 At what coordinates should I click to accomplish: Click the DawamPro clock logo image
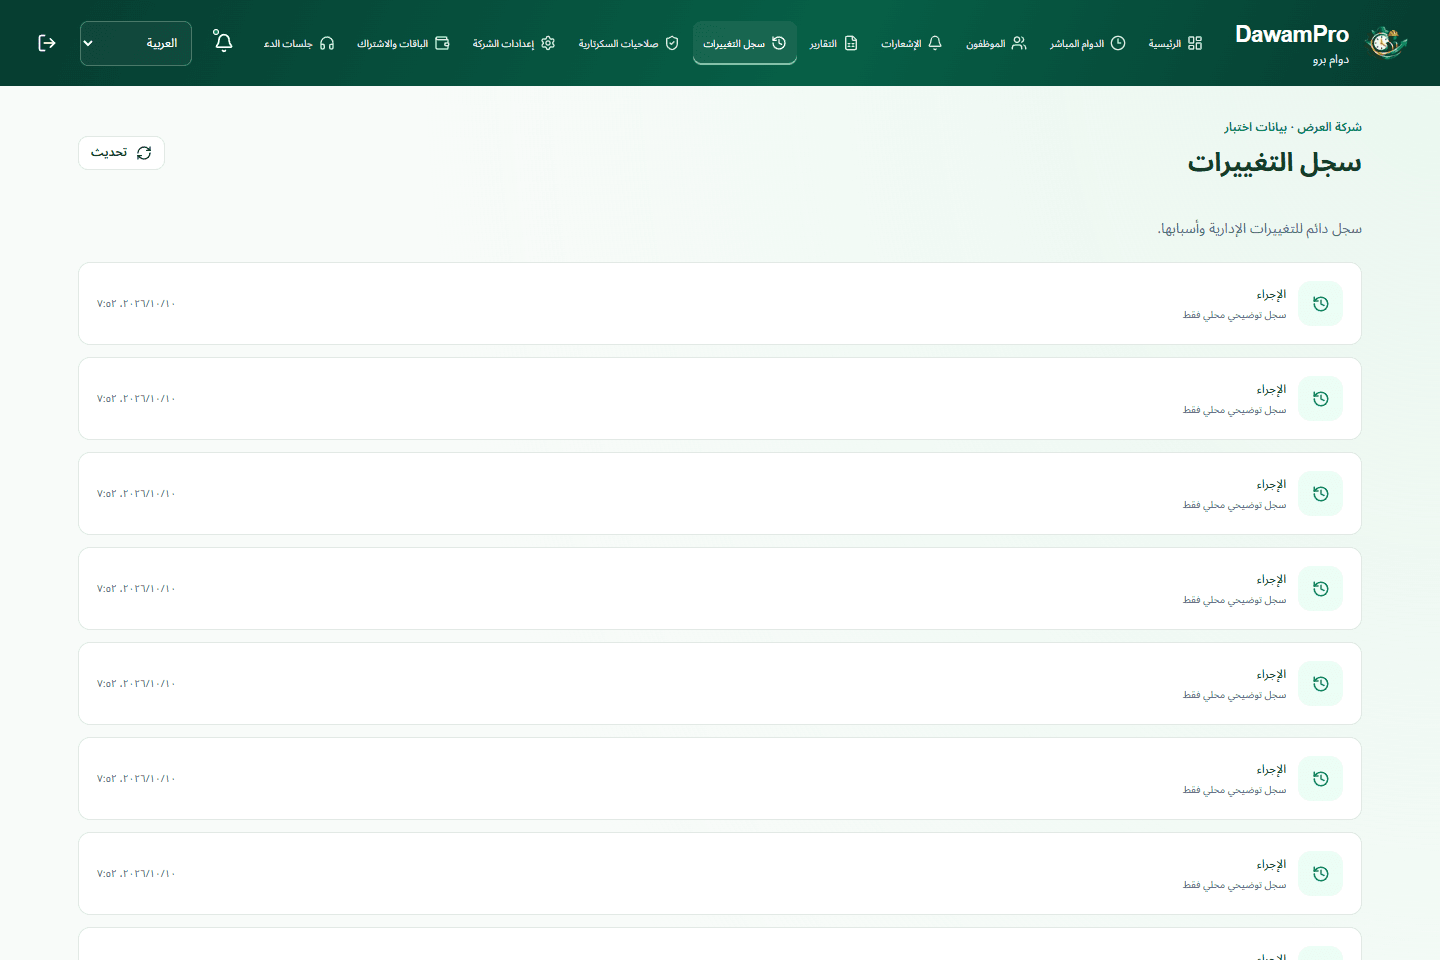[x=1386, y=43]
